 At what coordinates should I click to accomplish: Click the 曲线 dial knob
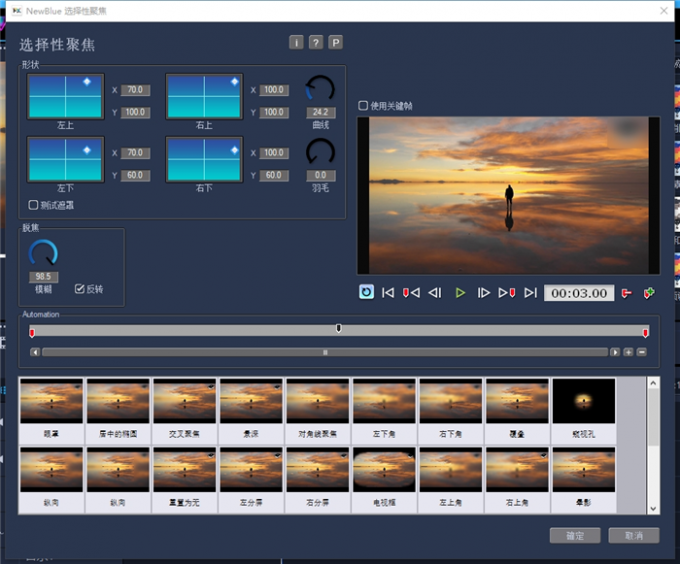point(320,89)
